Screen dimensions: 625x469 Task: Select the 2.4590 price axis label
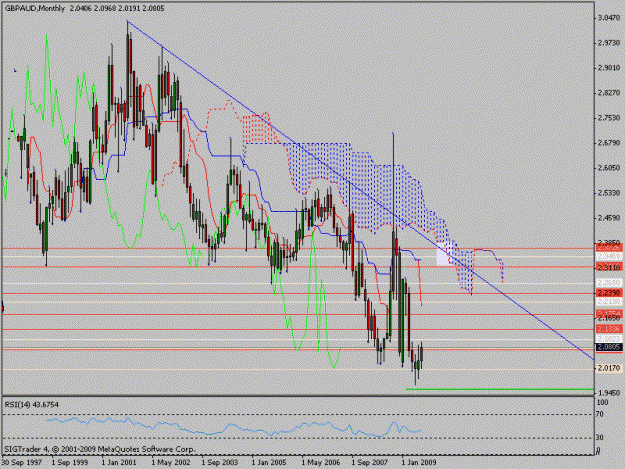pos(609,218)
